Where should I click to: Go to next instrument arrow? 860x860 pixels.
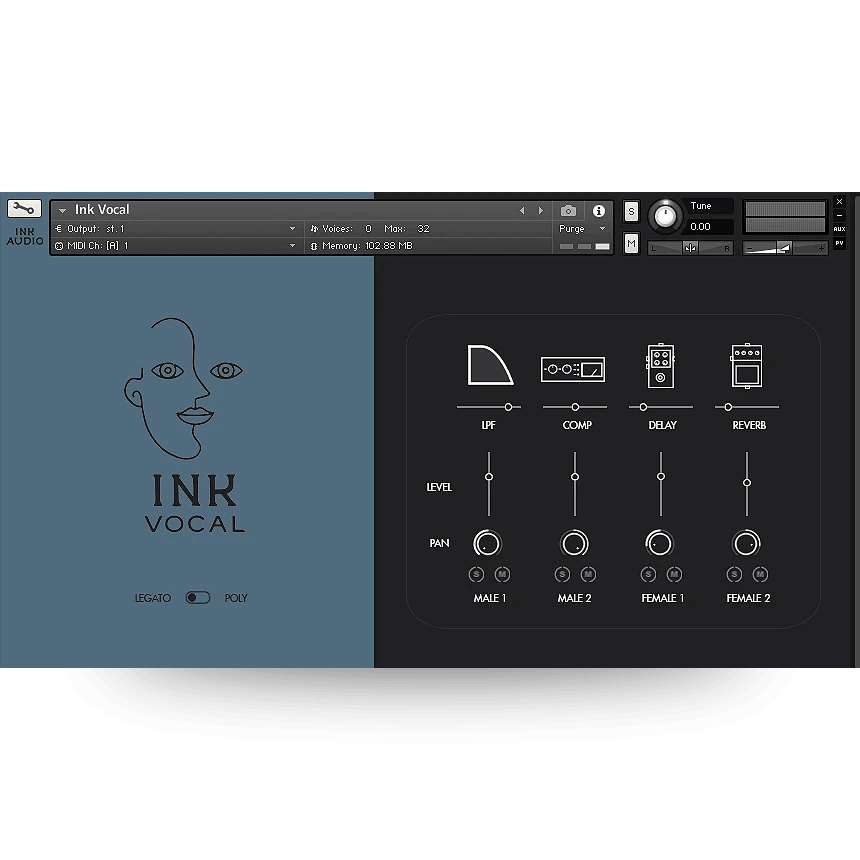click(x=541, y=211)
